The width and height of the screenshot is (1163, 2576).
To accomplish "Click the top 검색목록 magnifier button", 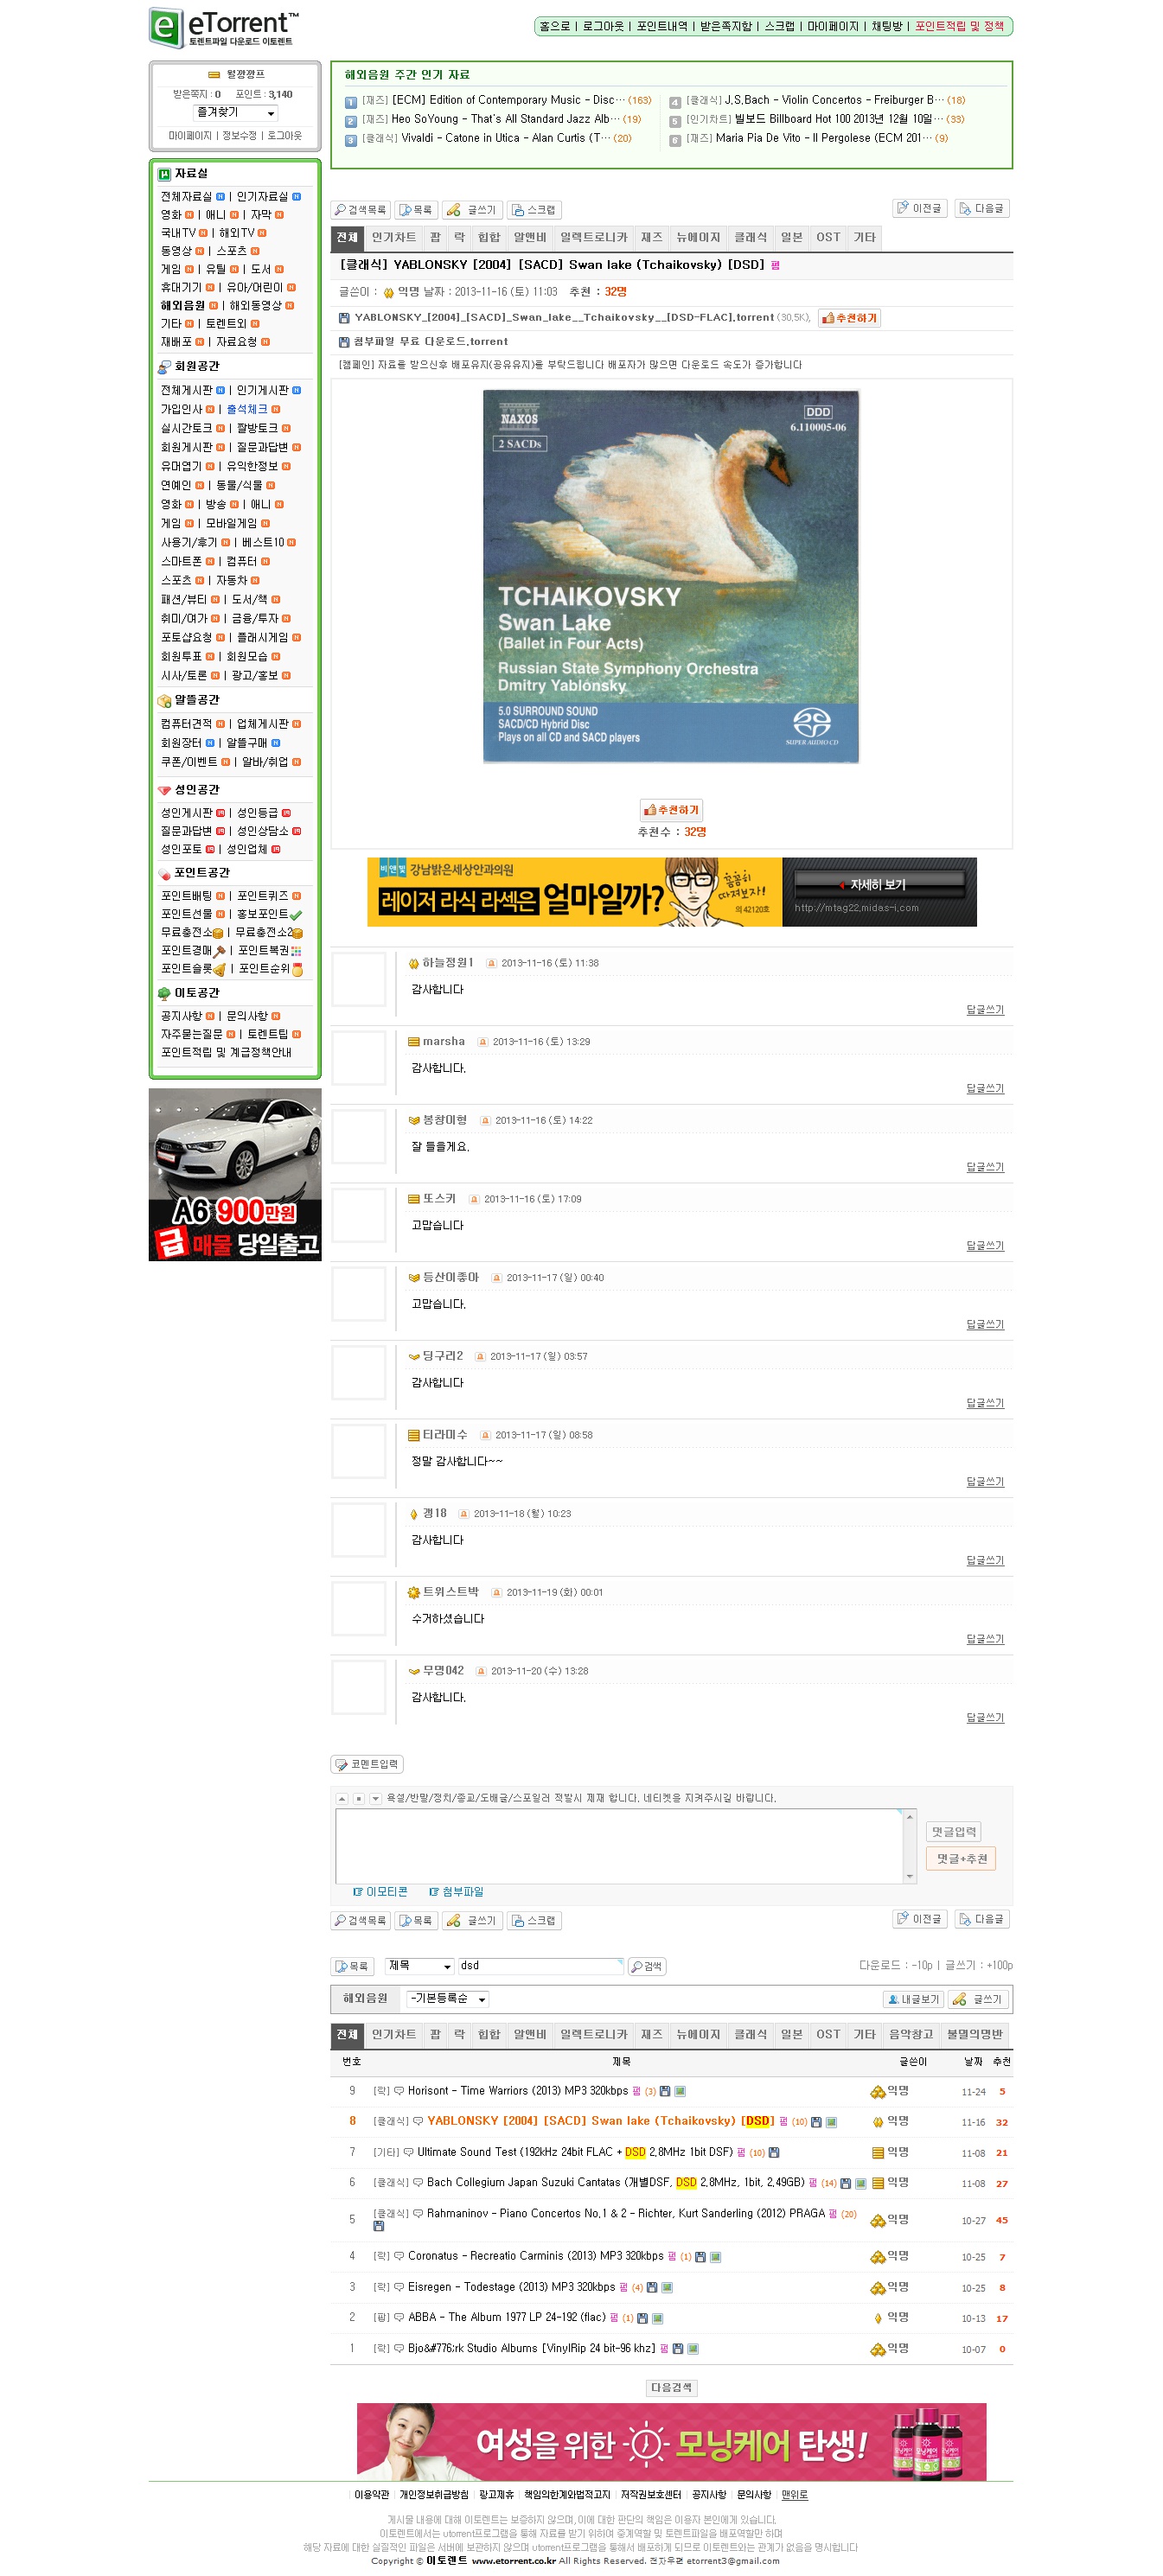I will click(x=360, y=210).
